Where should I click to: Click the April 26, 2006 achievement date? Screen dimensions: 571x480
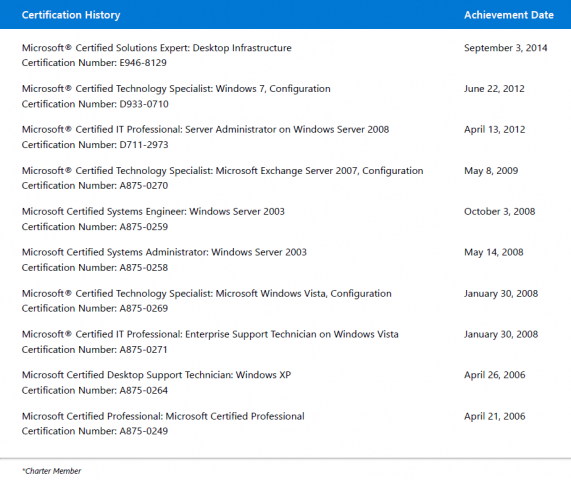pos(495,375)
